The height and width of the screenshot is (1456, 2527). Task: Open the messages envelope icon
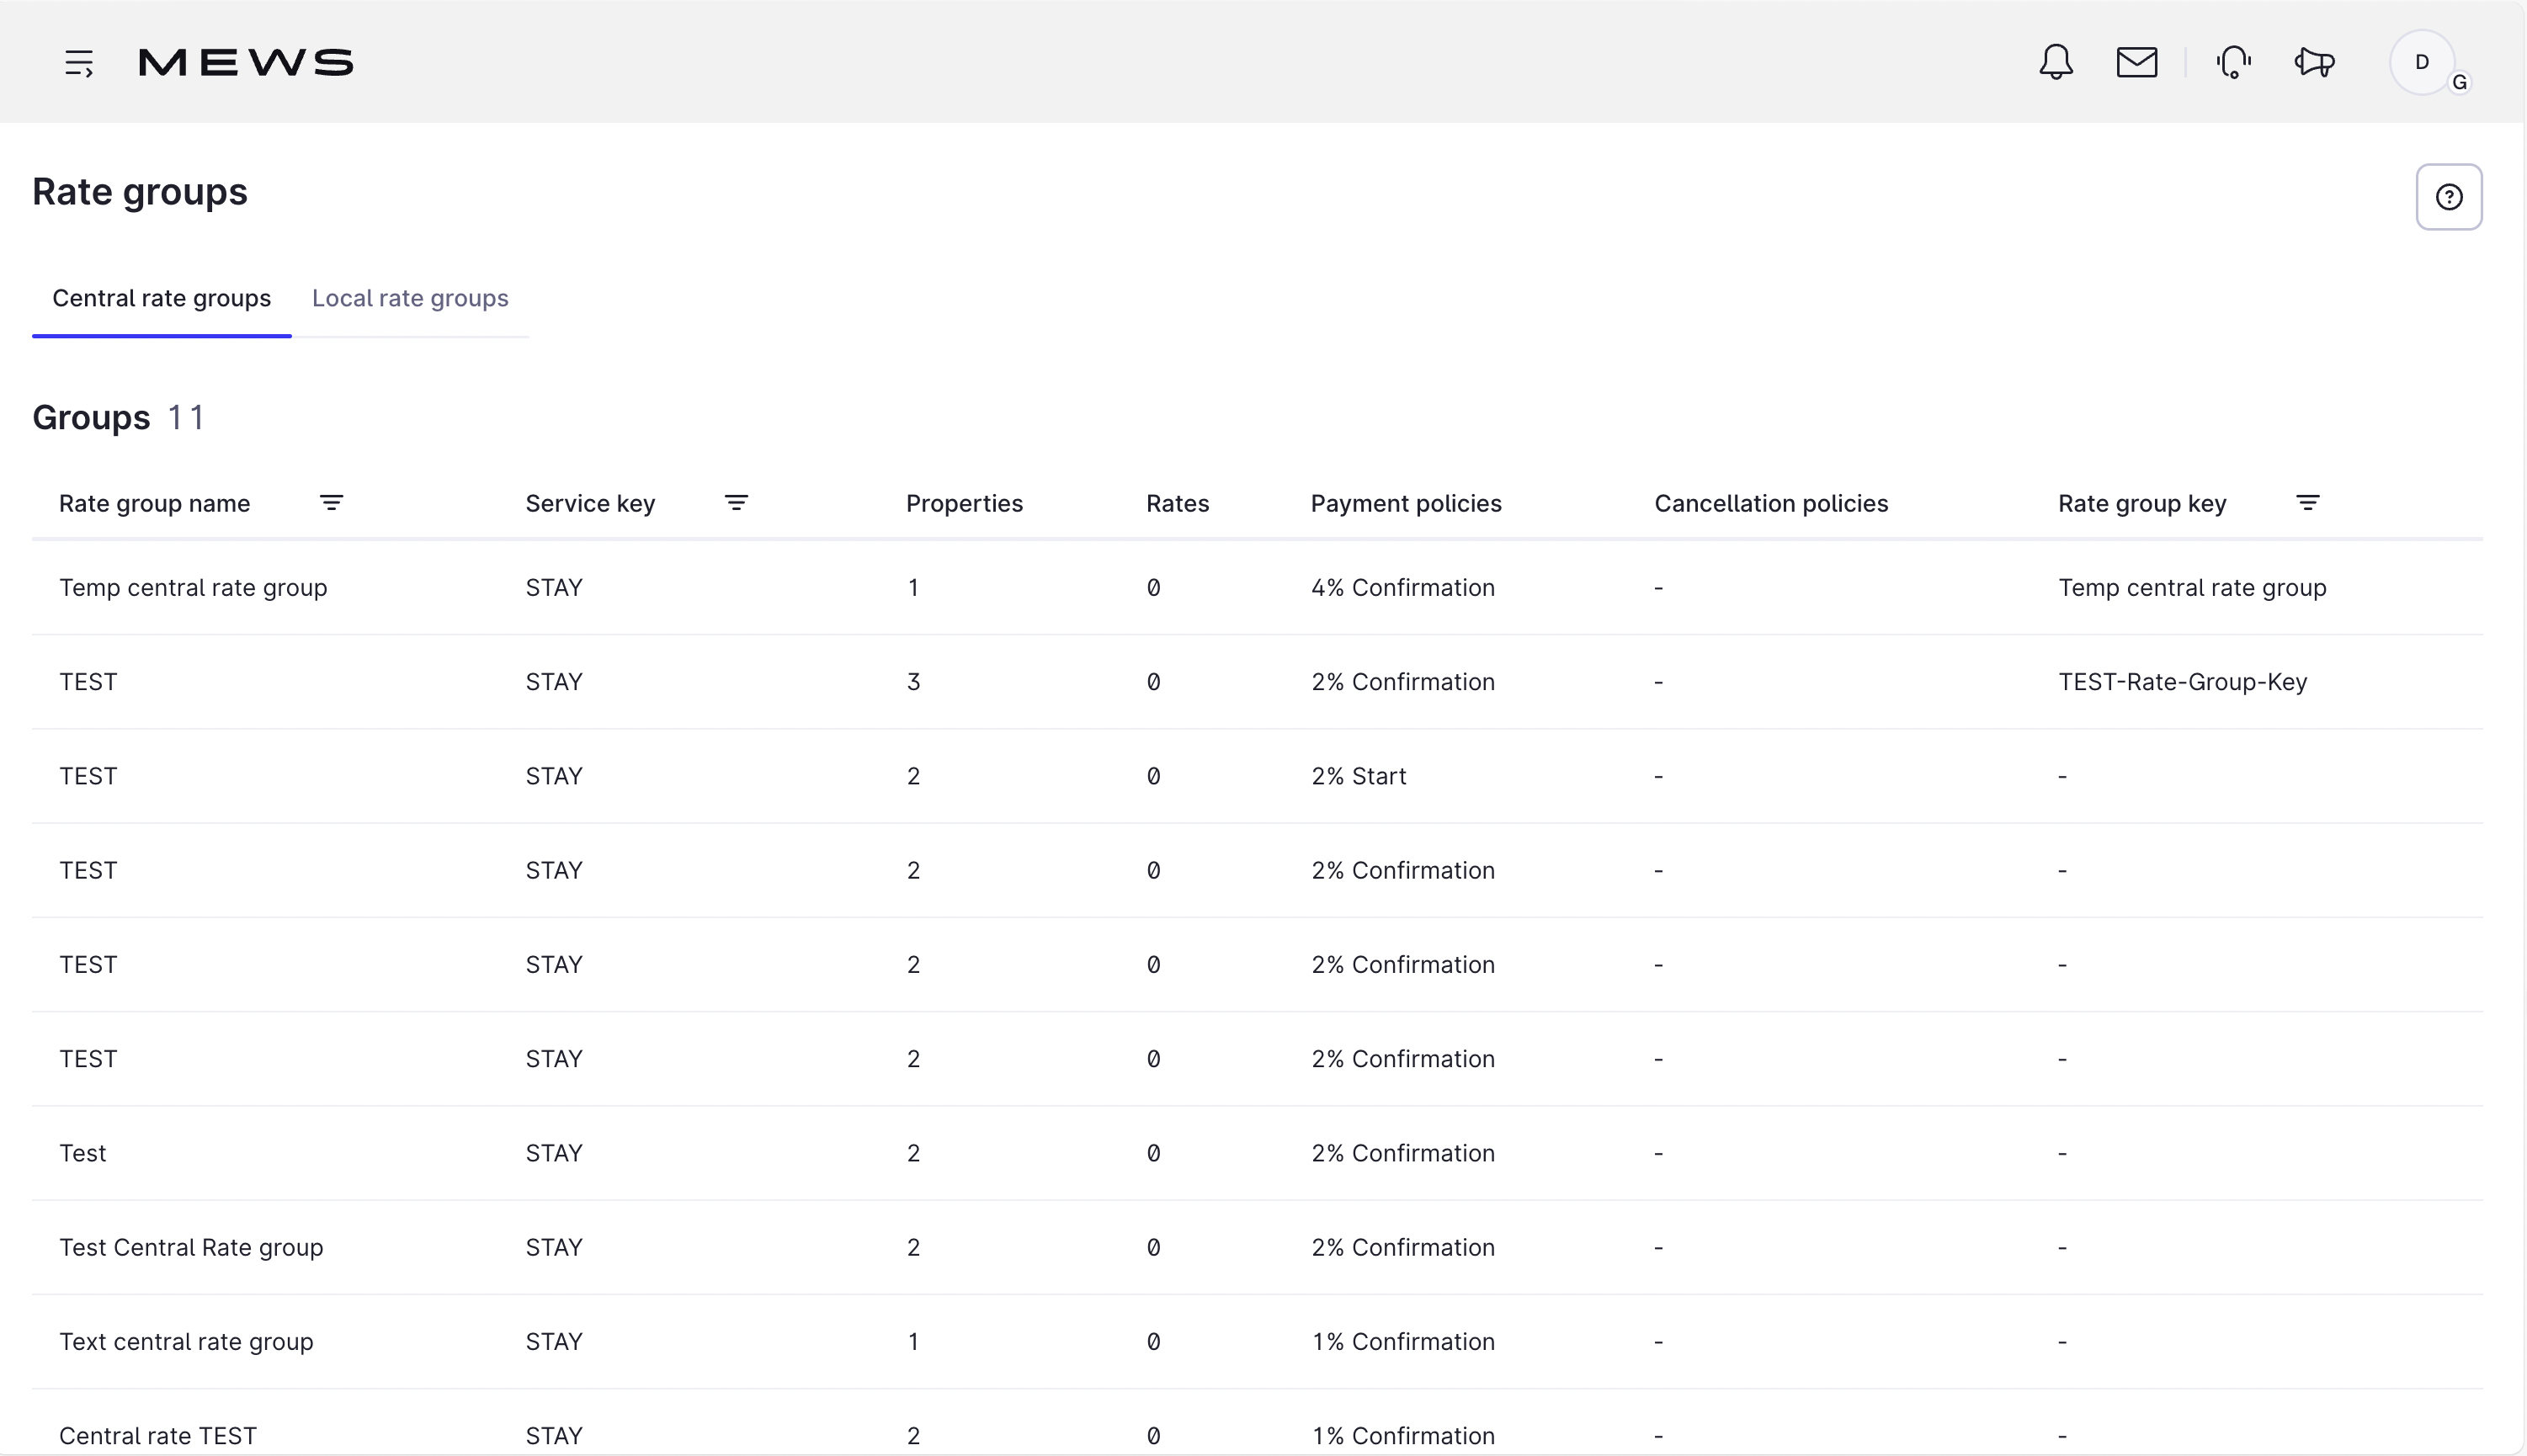tap(2137, 62)
